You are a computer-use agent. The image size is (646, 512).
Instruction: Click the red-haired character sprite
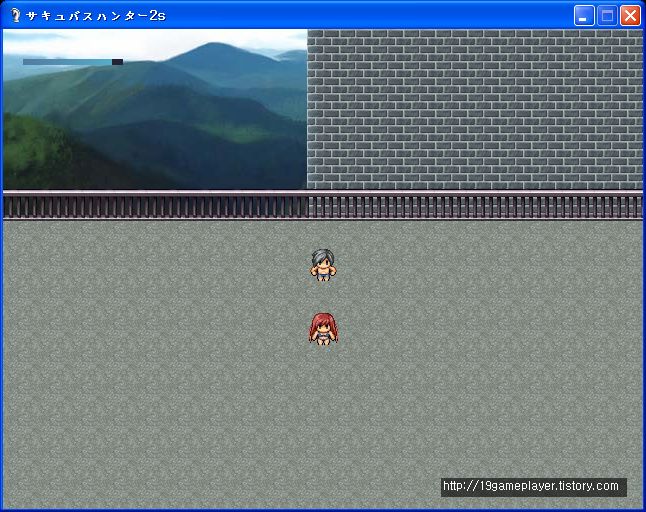(323, 329)
